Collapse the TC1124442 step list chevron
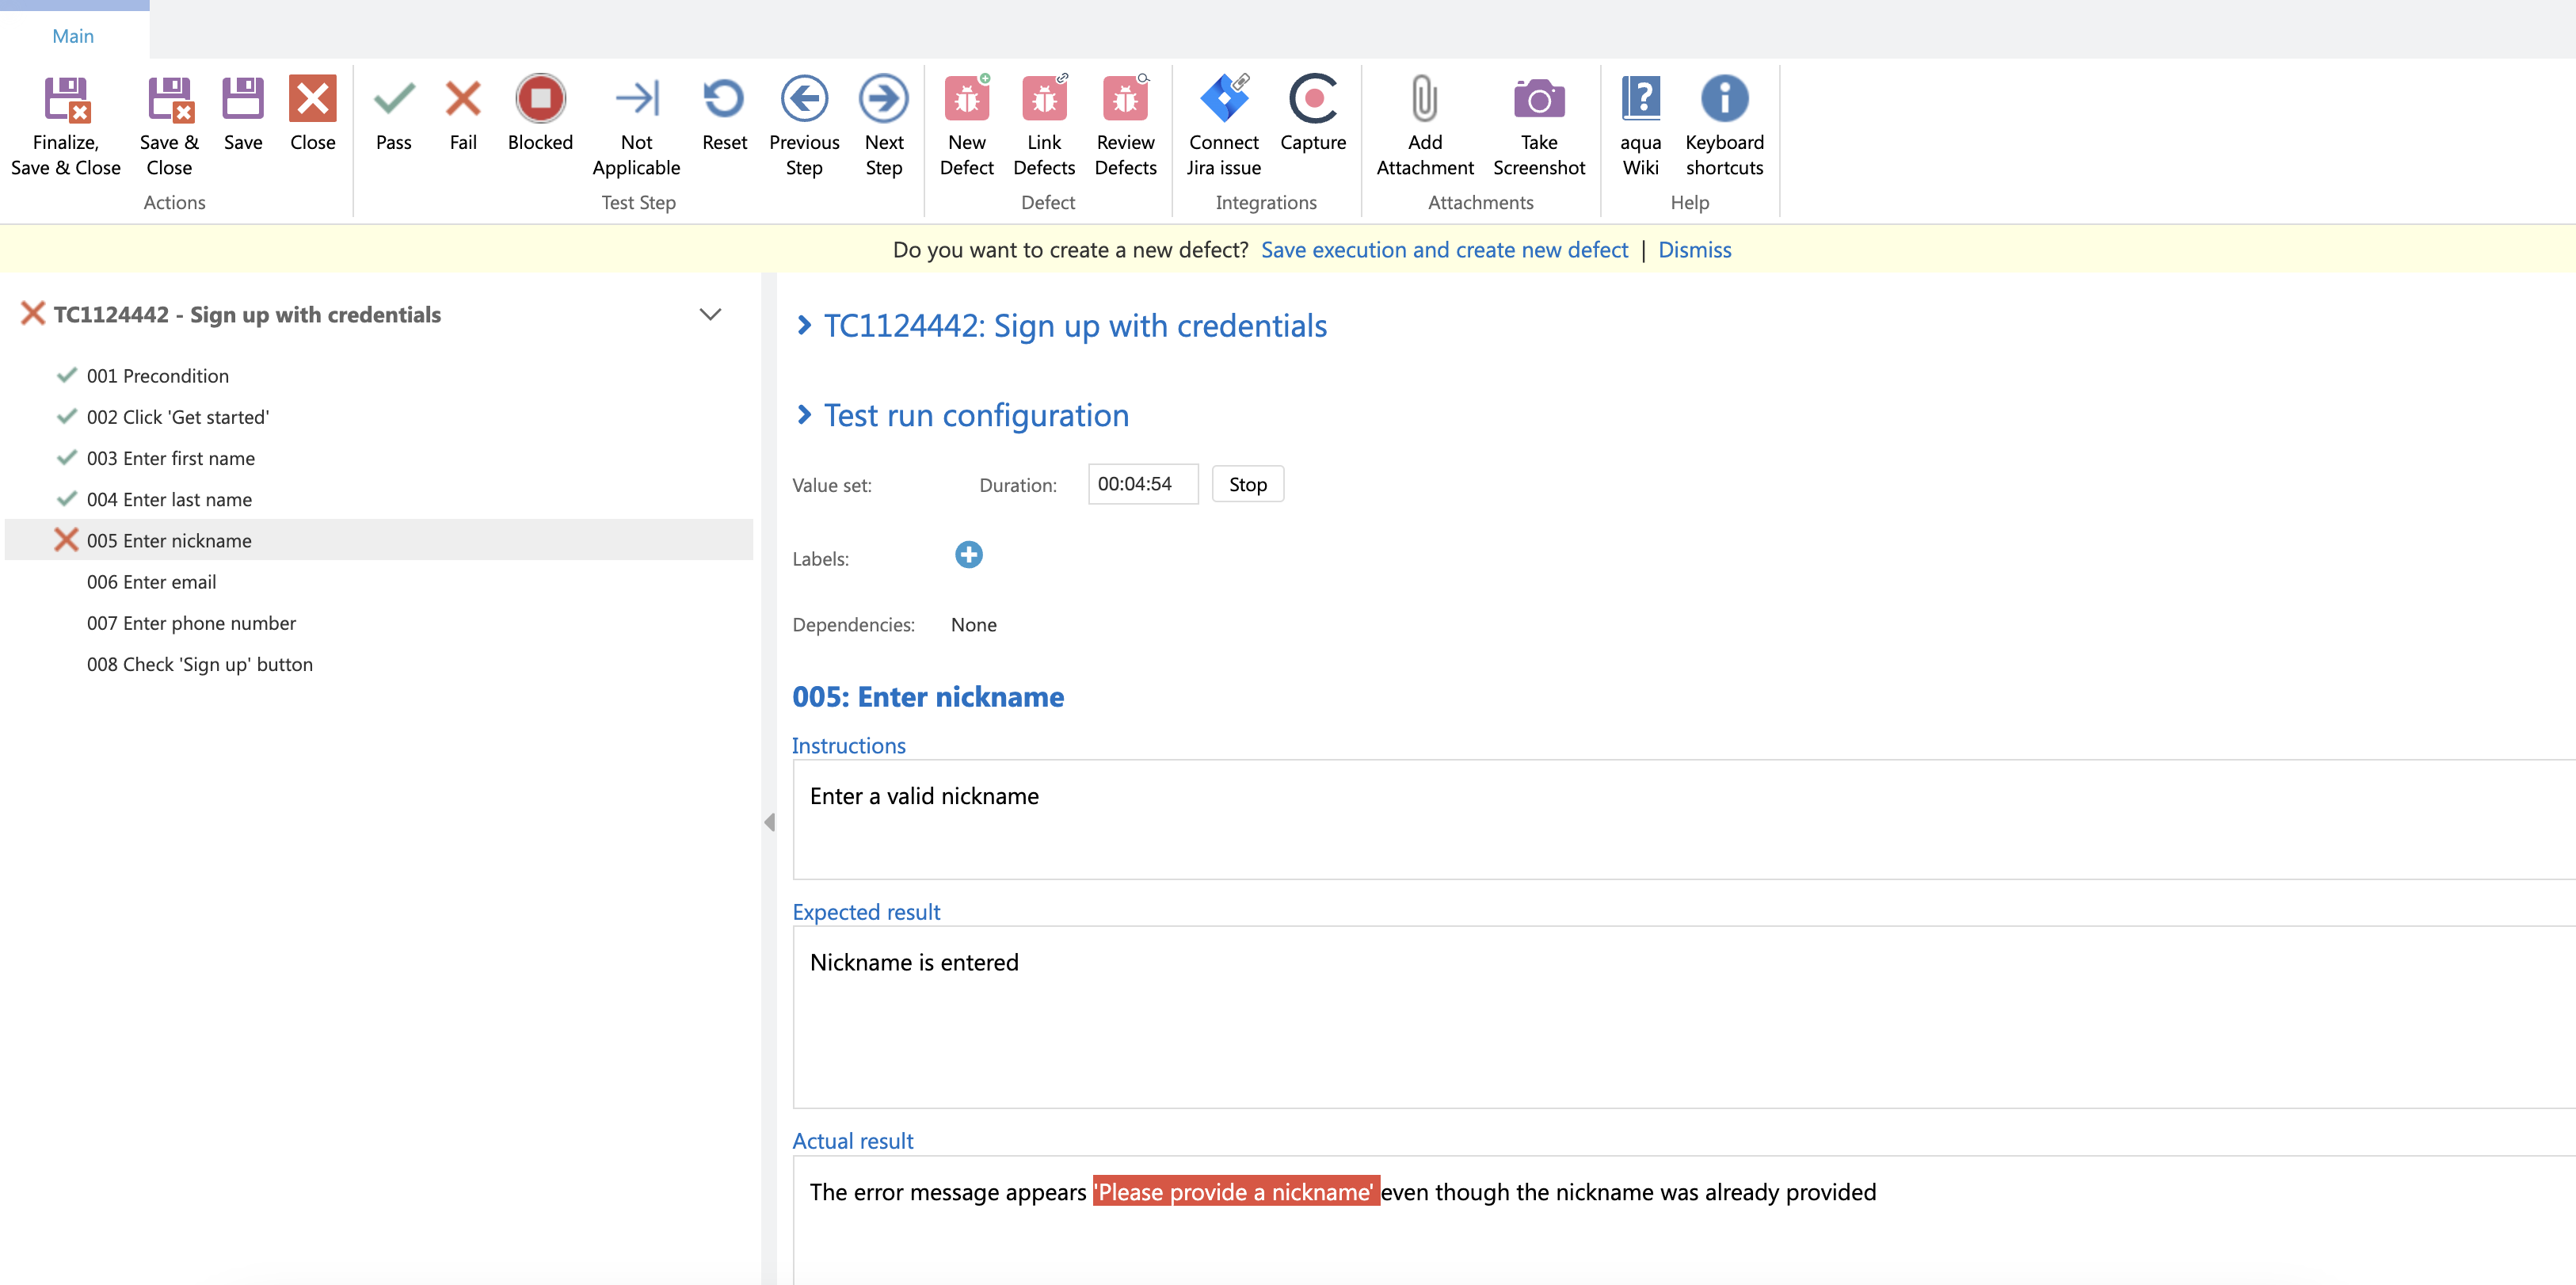This screenshot has height=1285, width=2576. (710, 314)
